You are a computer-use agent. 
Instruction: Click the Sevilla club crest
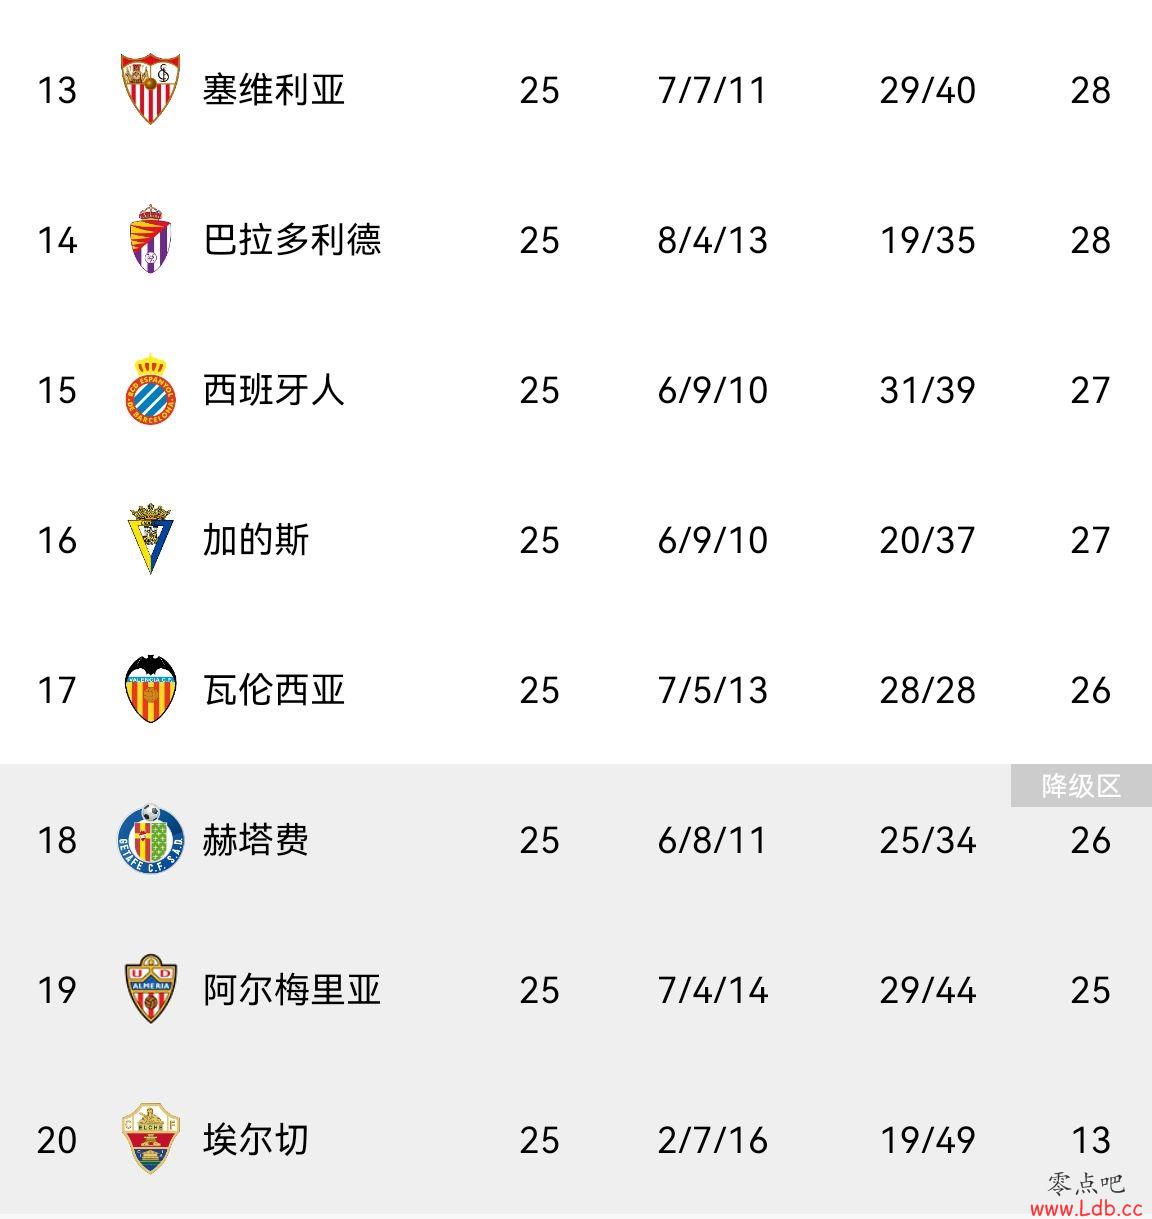coord(150,89)
